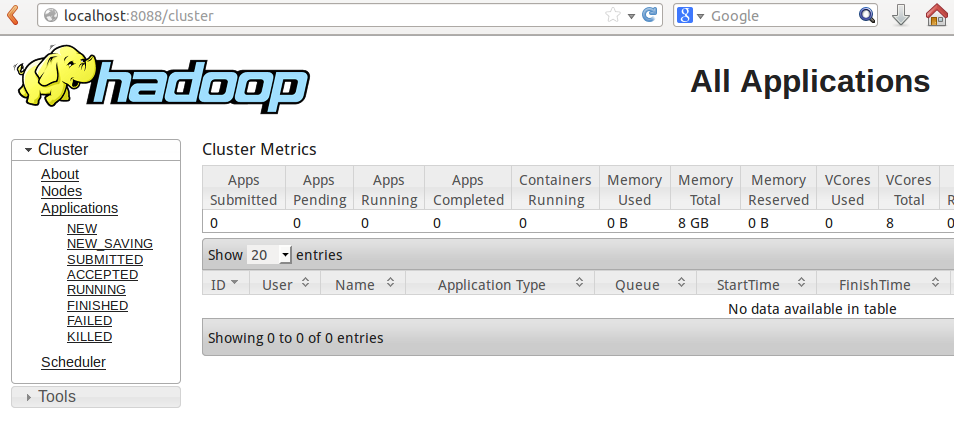954x448 pixels.
Task: Open the URL history dropdown arrow
Action: [x=631, y=16]
